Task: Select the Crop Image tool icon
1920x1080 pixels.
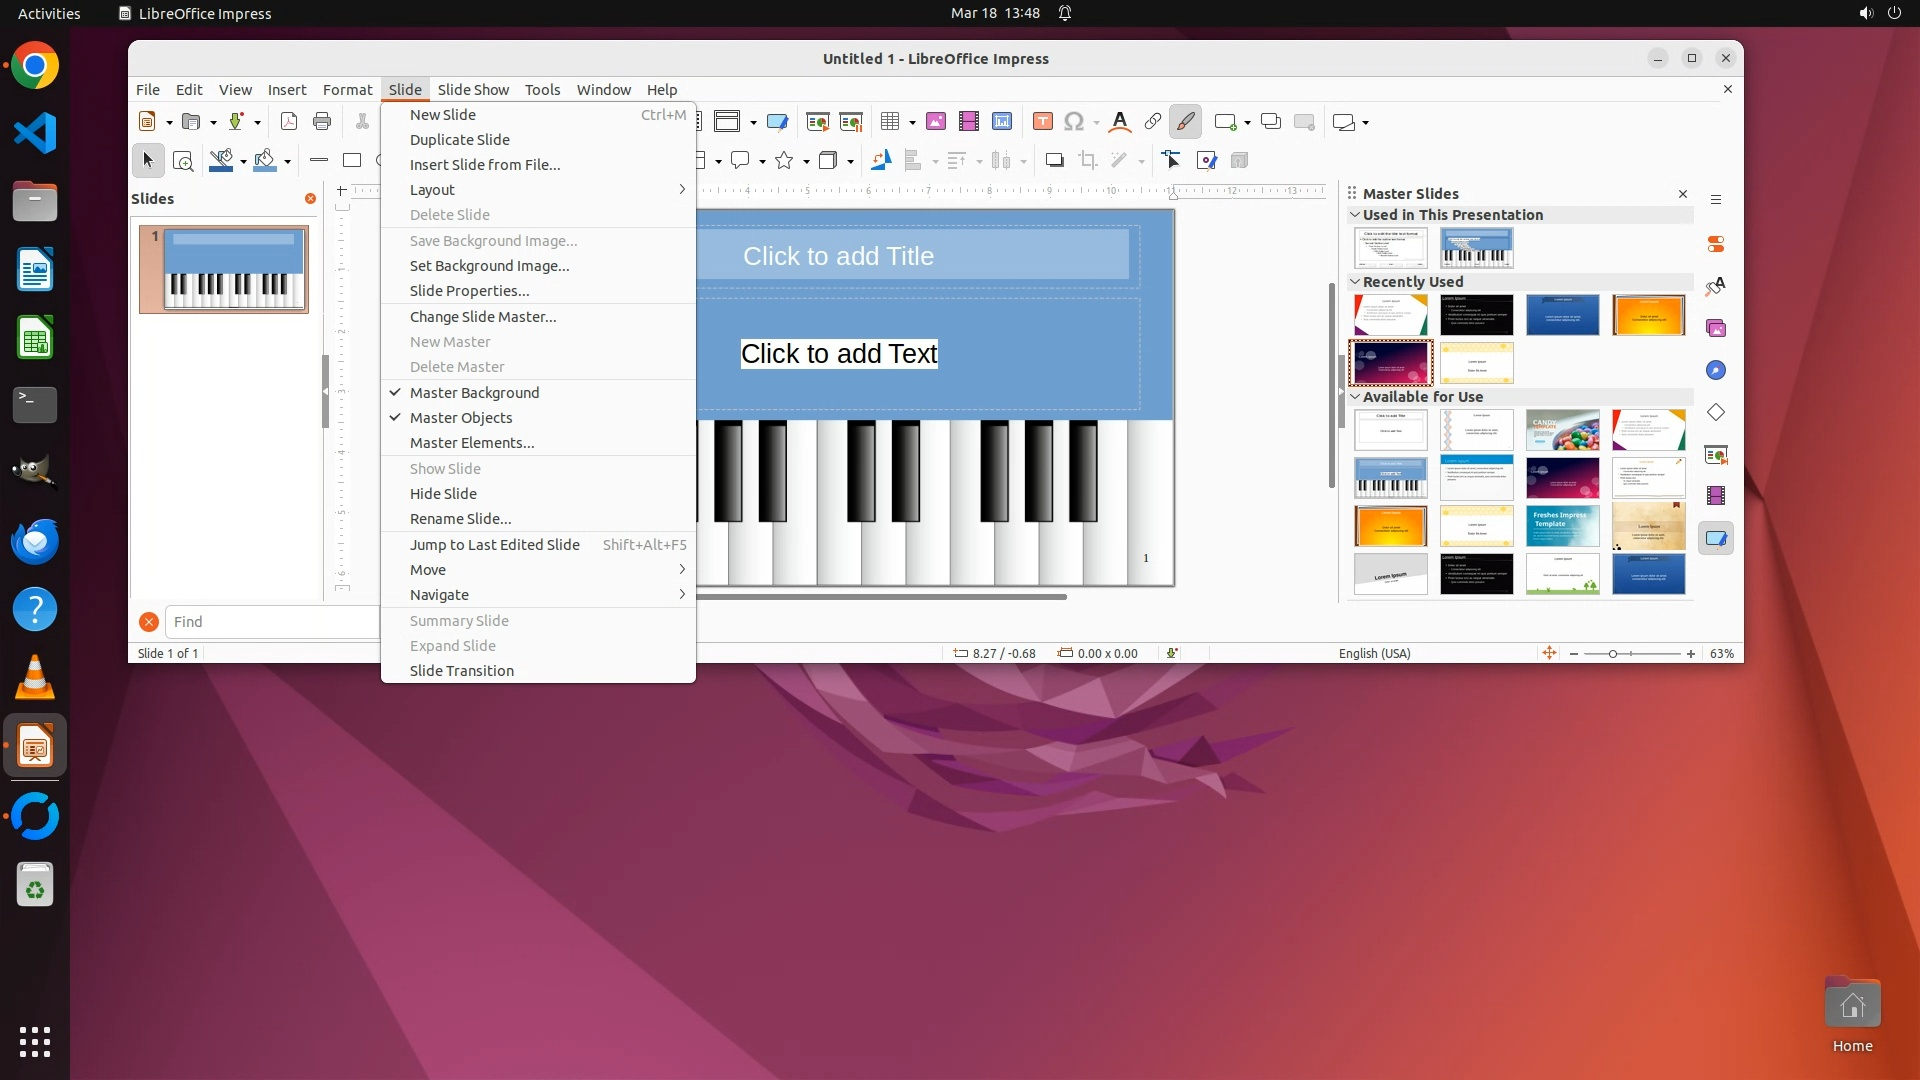Action: pyautogui.click(x=1088, y=161)
